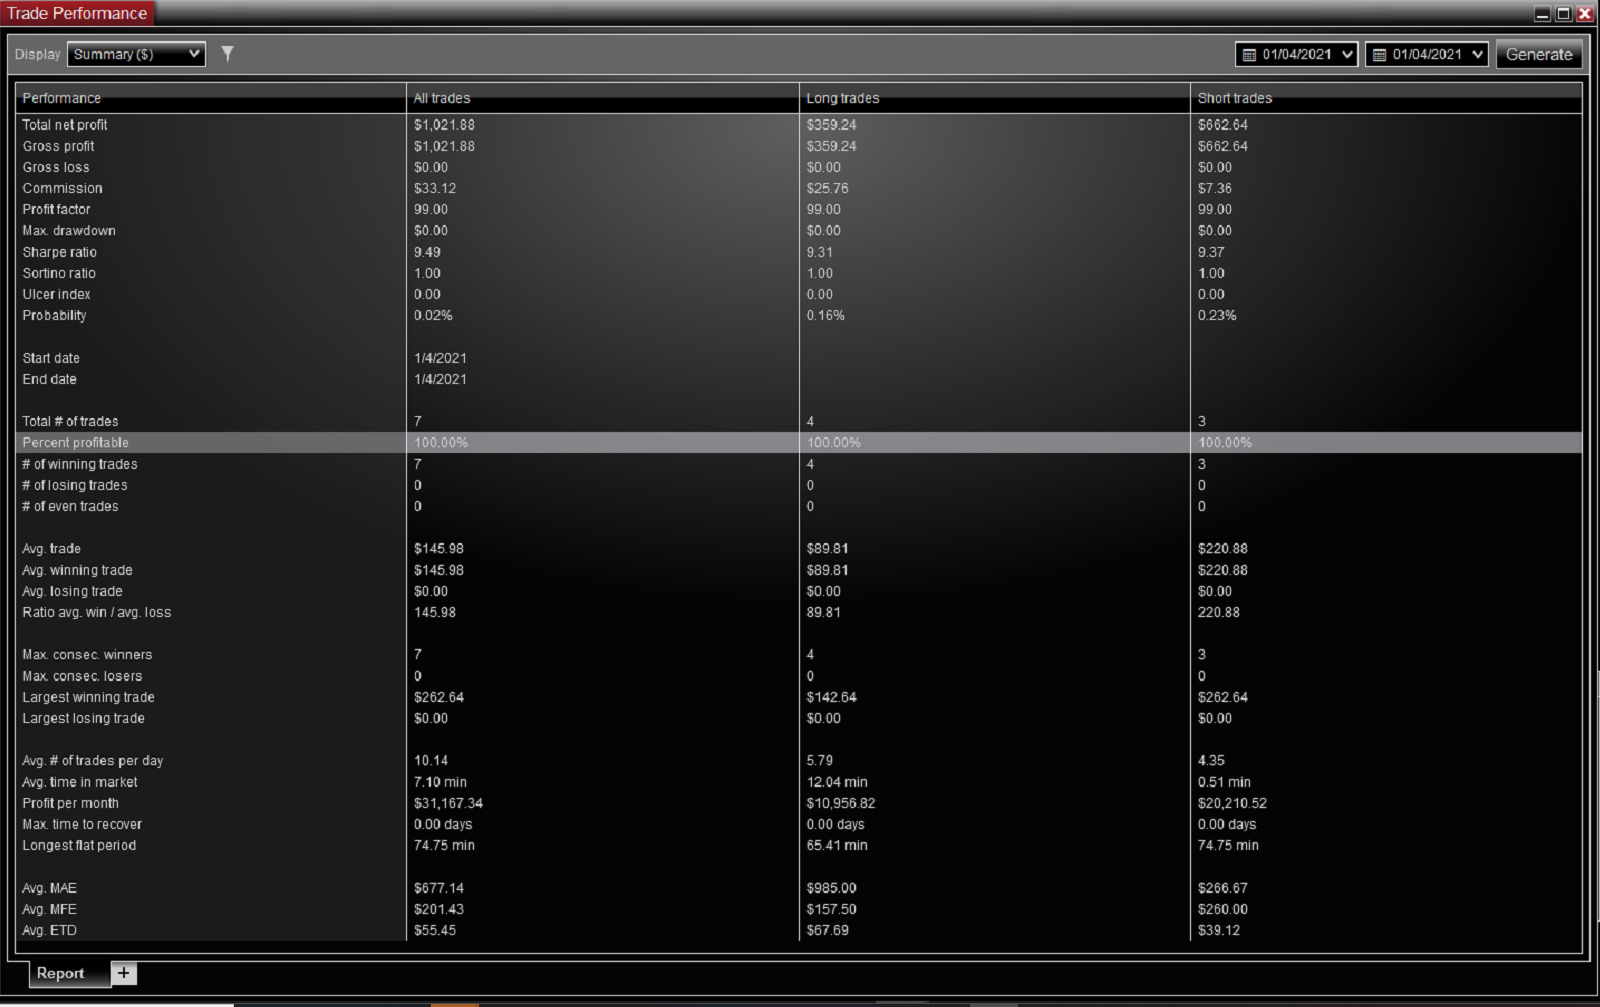Select the Sharpe ratio row label
The width and height of the screenshot is (1600, 1007).
click(x=60, y=252)
